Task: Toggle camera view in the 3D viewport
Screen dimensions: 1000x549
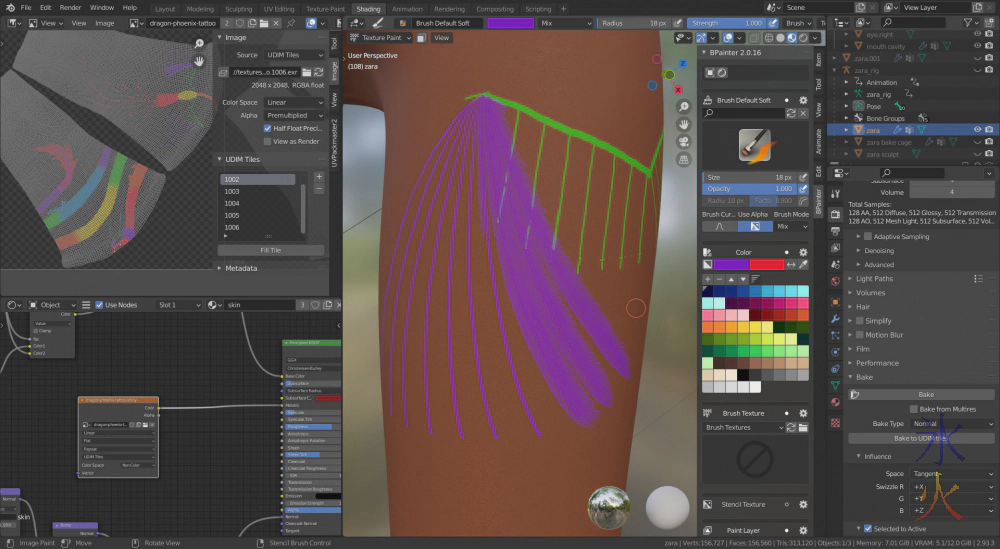Action: (x=683, y=142)
